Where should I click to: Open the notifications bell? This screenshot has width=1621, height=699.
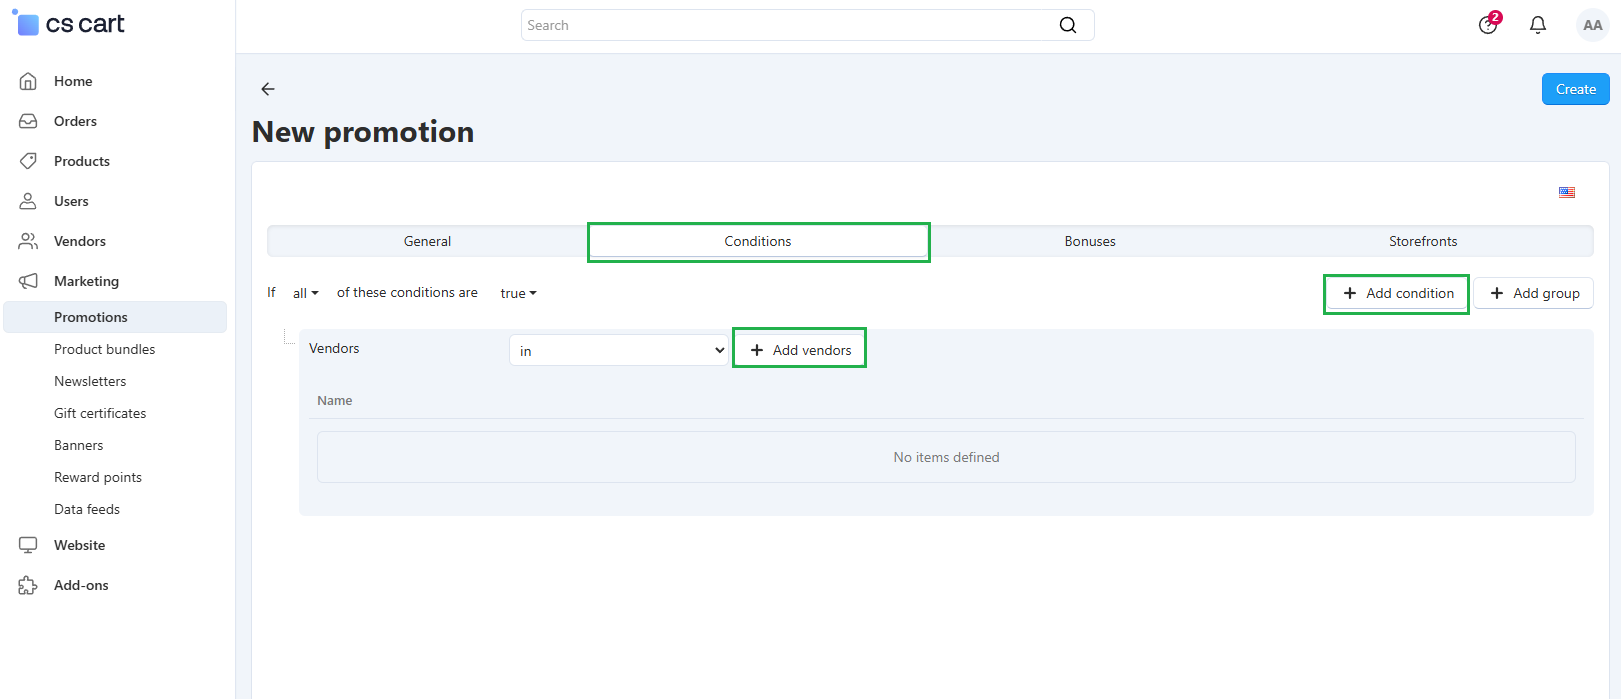1538,25
